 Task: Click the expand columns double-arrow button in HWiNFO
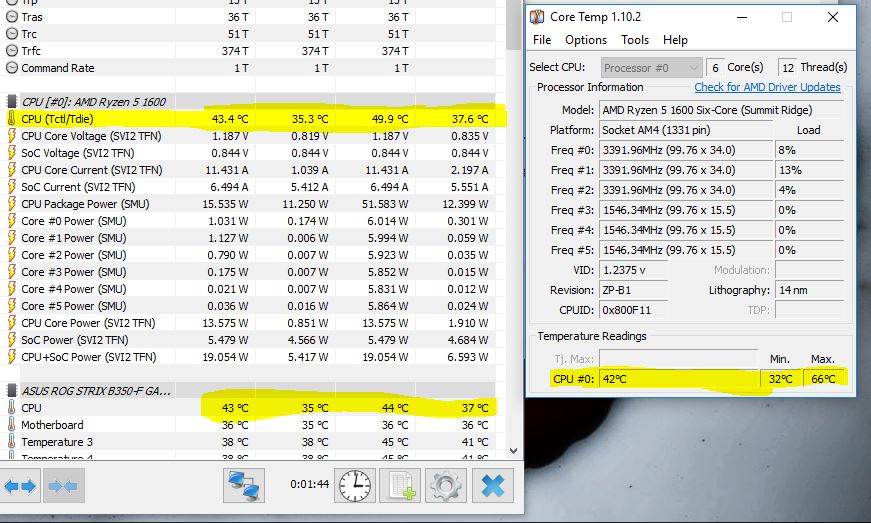pyautogui.click(x=20, y=486)
